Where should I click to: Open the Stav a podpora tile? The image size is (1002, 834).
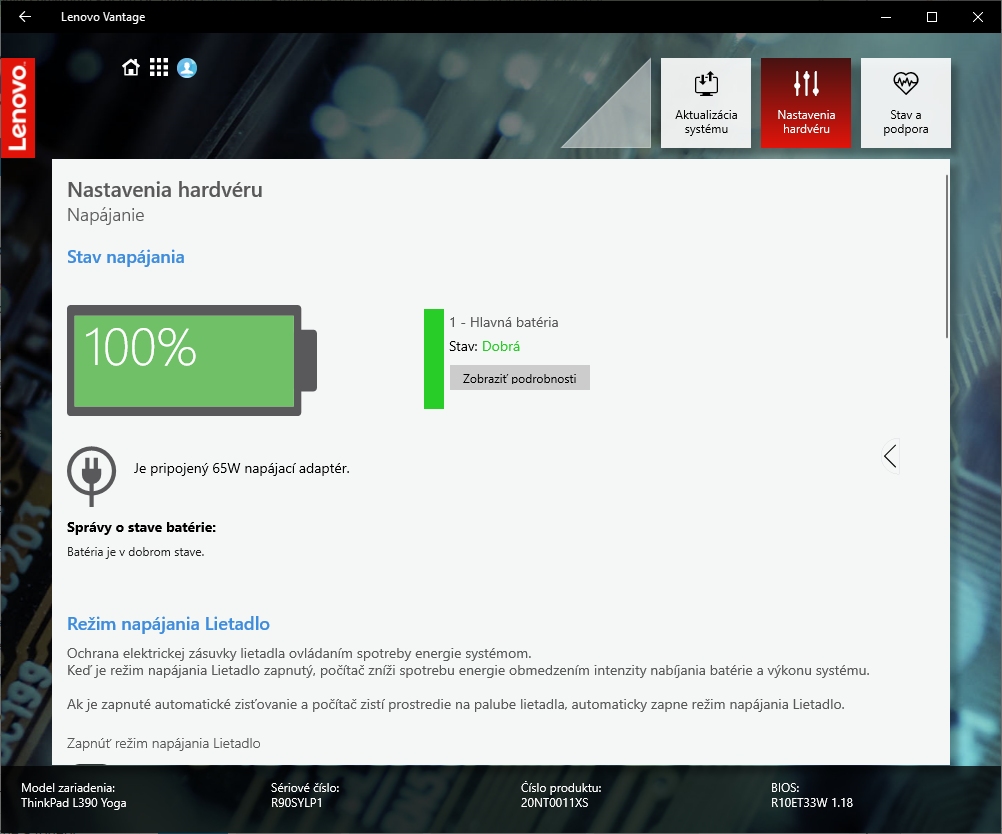[906, 103]
